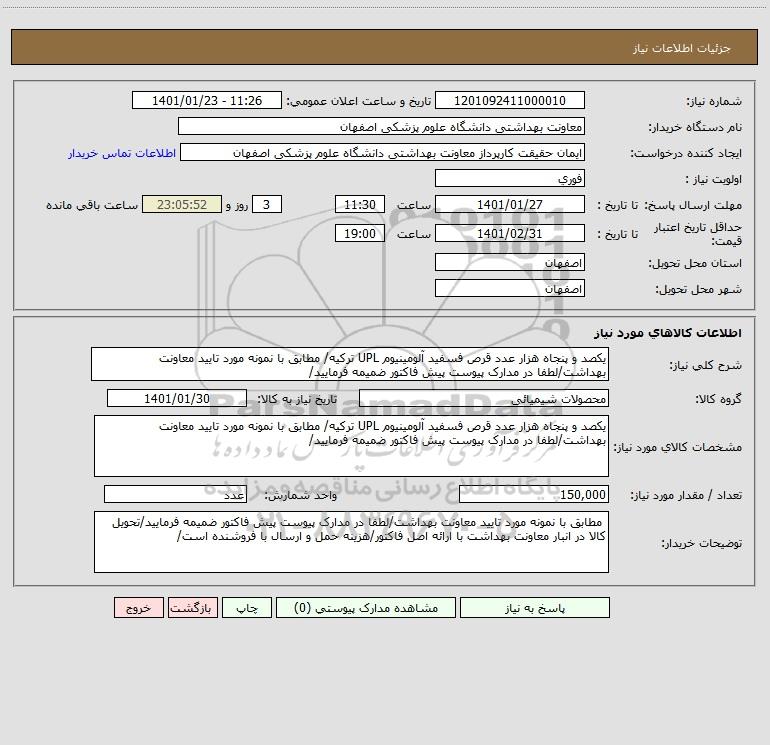This screenshot has width=770, height=745.
Task: Click 'تاریخ و ساعت اعلان عمومی:' label
Action: [x=359, y=101]
